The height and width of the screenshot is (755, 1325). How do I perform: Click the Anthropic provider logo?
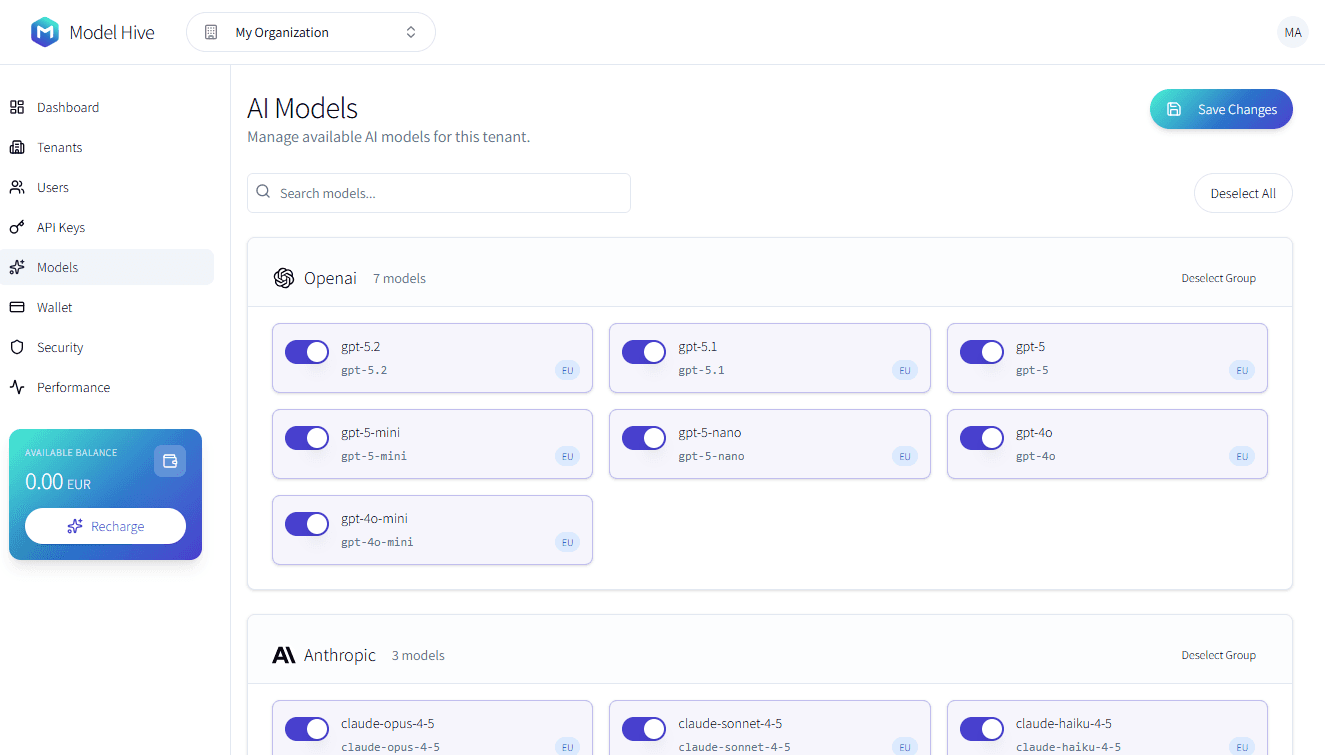coord(284,654)
